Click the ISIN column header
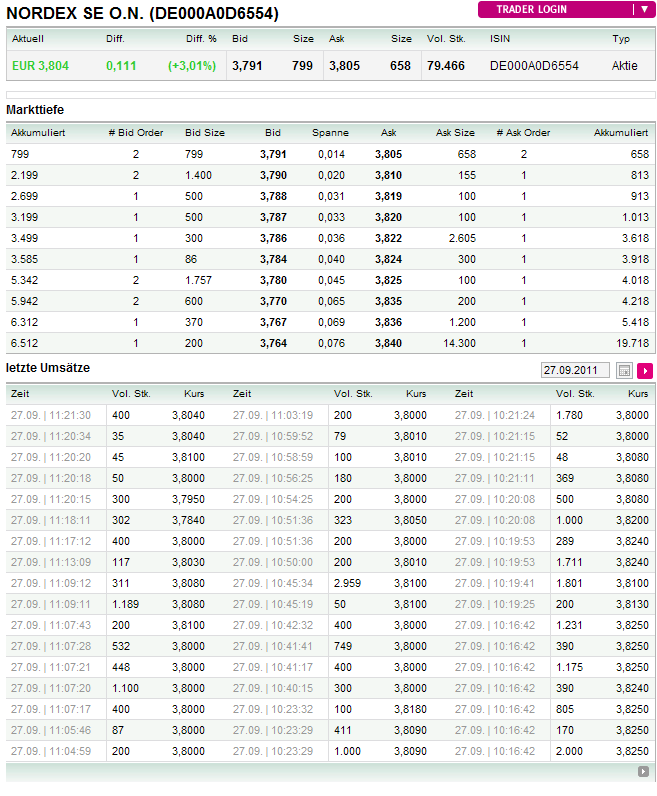Viewport: 657px width, 796px height. [500, 39]
